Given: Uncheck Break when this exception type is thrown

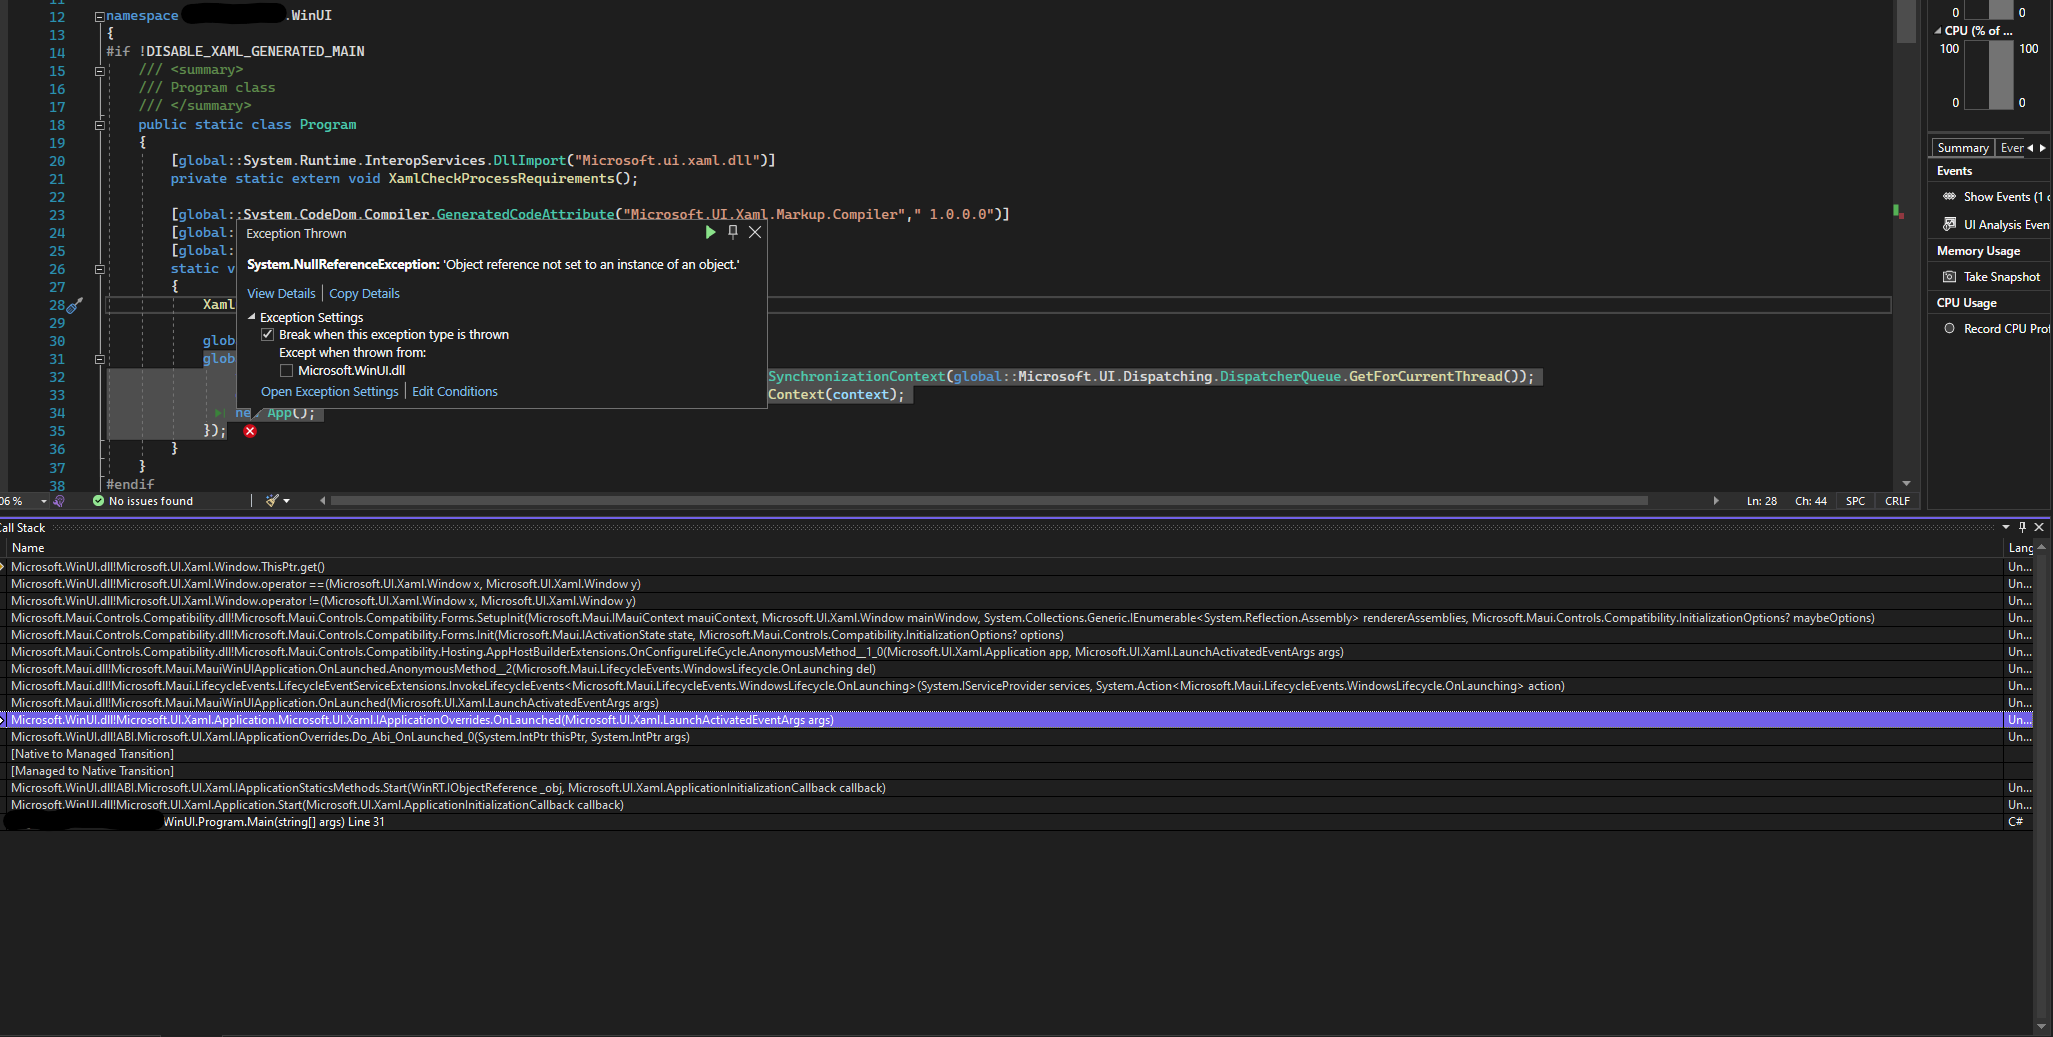Looking at the screenshot, I should [x=268, y=334].
